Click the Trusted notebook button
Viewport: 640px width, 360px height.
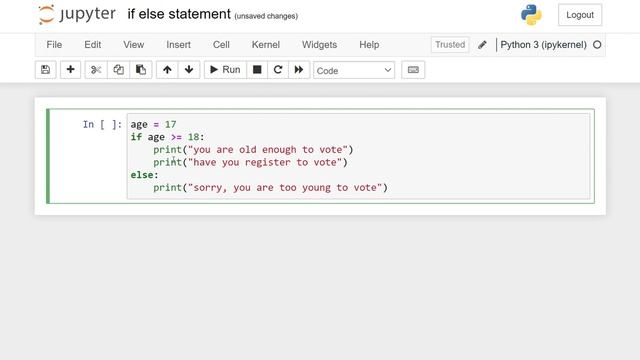(450, 44)
